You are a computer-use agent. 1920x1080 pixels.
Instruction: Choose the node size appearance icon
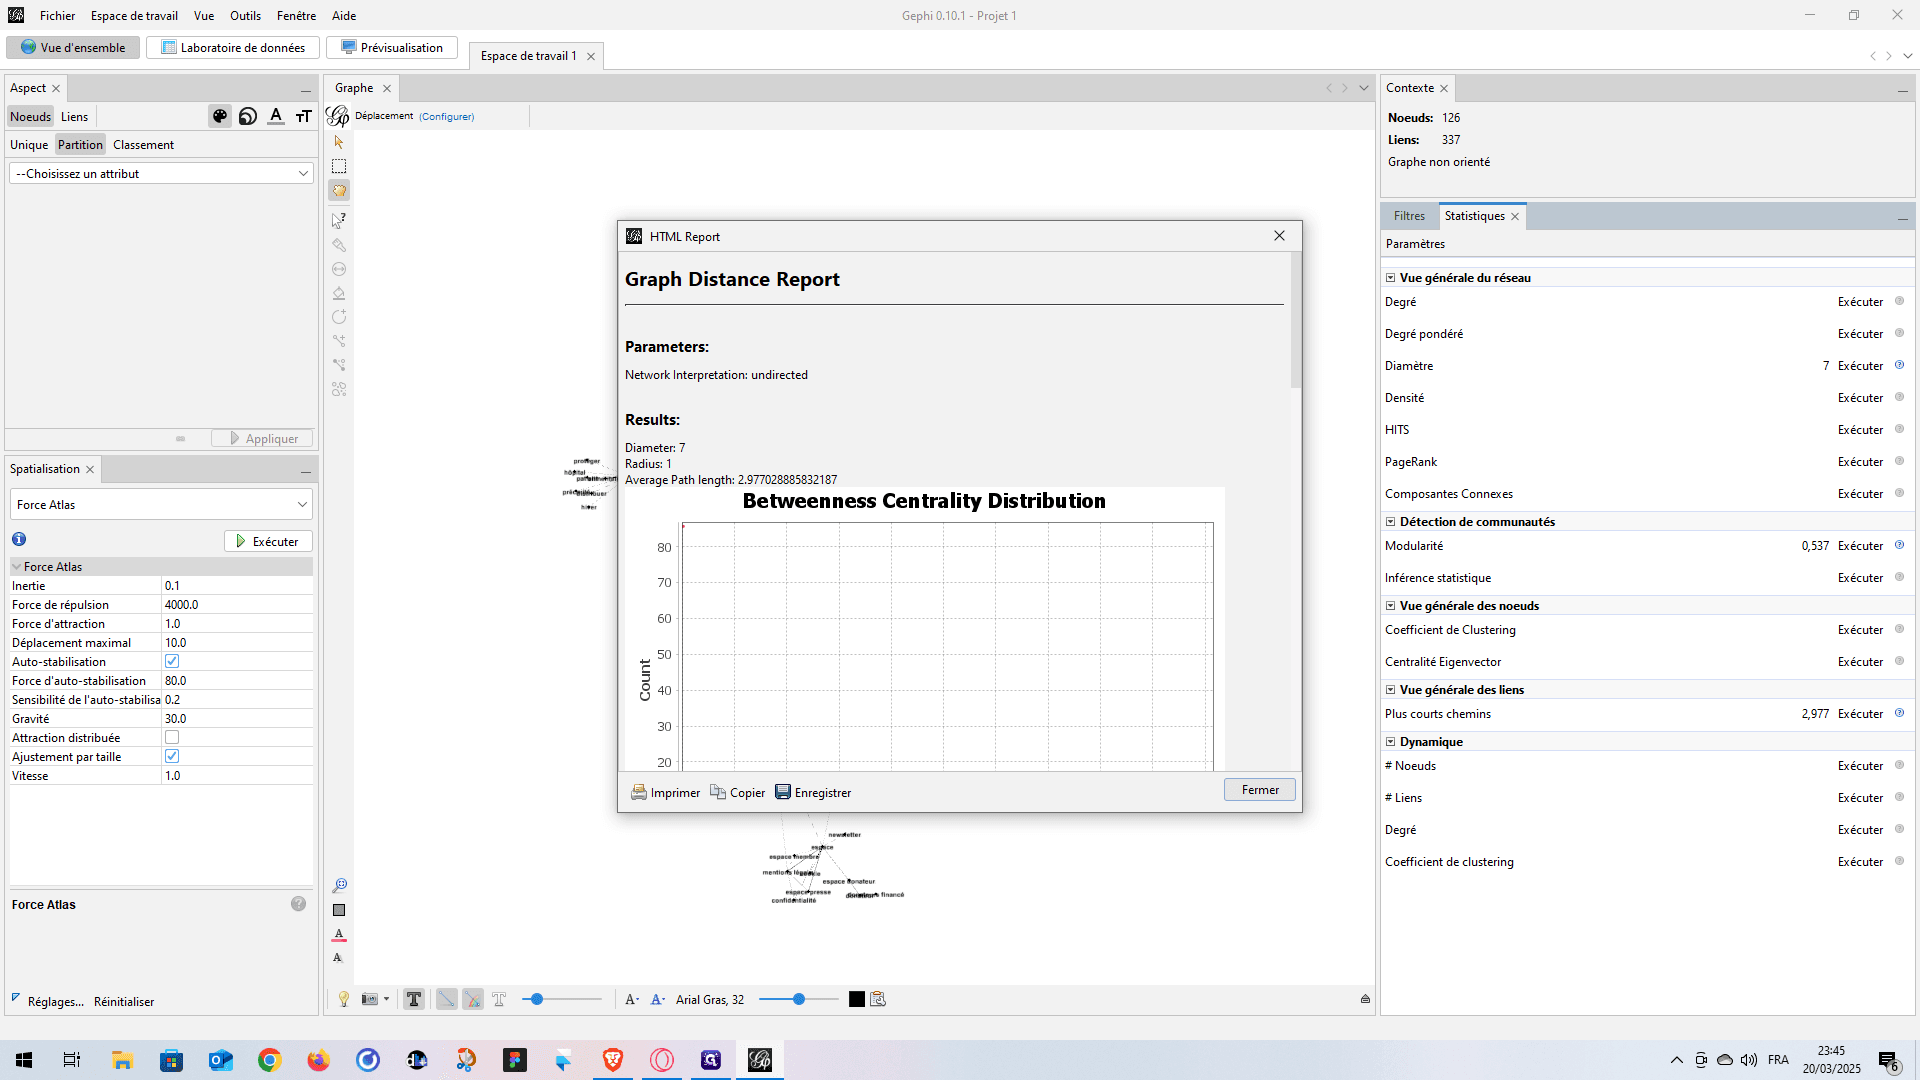(248, 116)
